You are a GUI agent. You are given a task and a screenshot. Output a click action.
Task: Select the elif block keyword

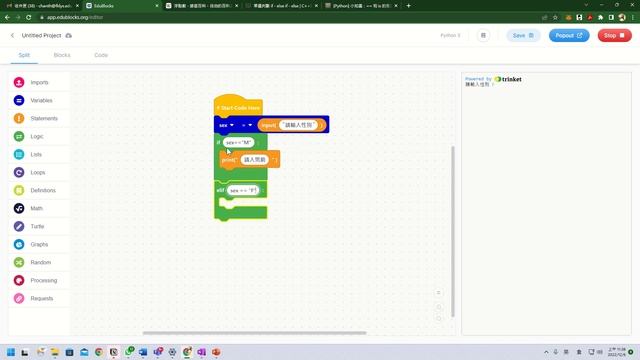click(220, 190)
